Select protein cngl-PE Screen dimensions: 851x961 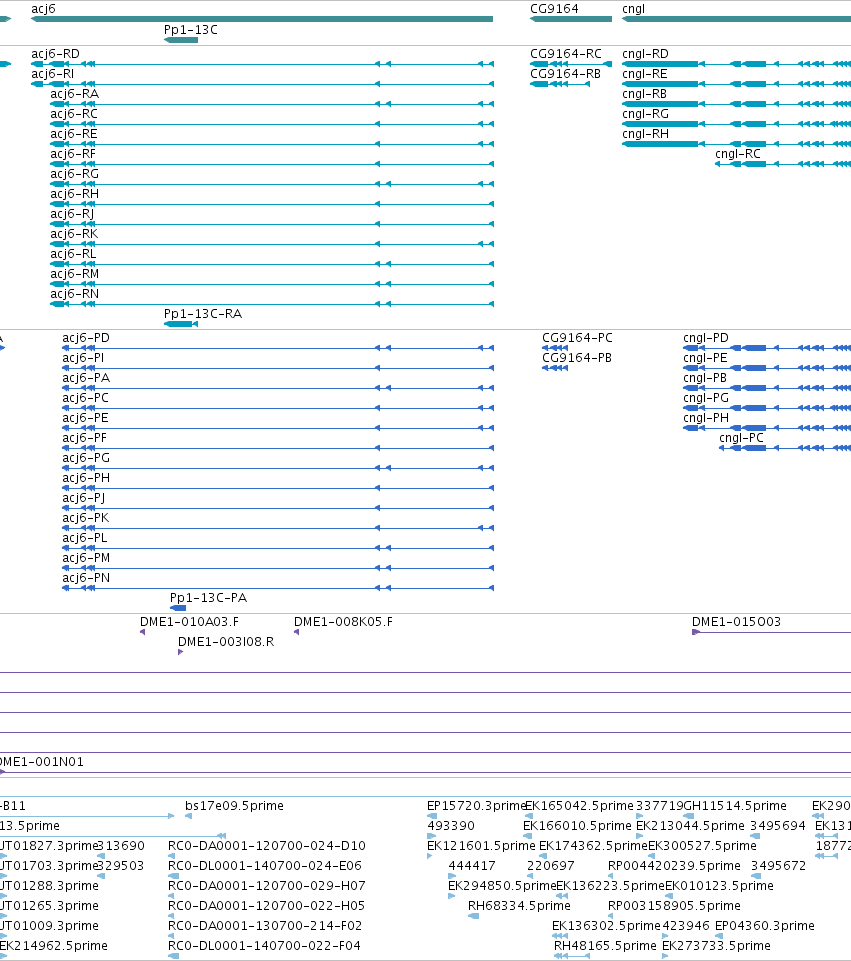point(705,358)
